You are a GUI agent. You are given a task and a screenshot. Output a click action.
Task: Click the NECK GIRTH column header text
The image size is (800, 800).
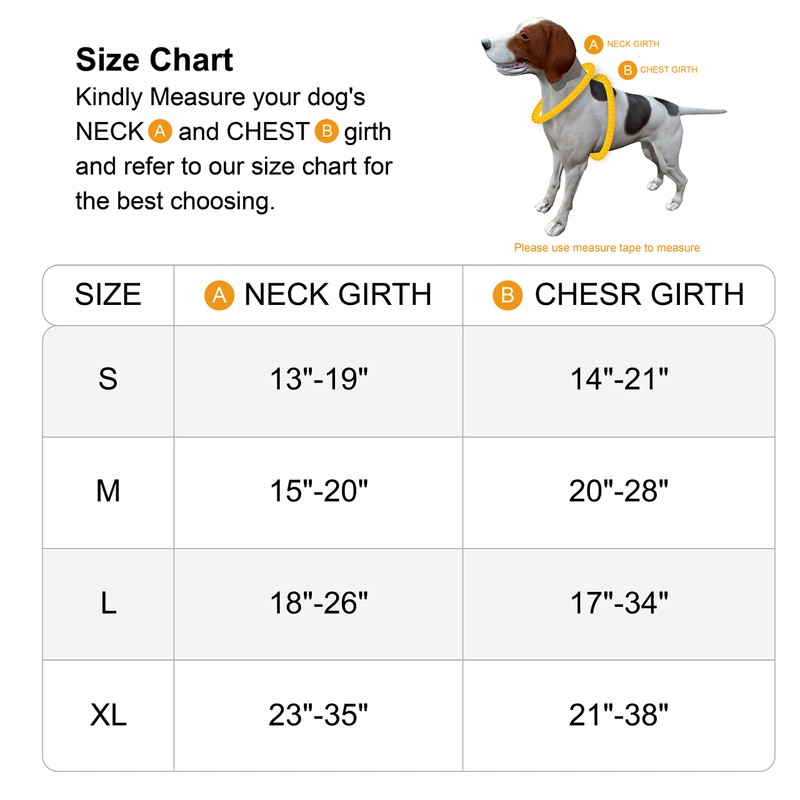click(337, 295)
